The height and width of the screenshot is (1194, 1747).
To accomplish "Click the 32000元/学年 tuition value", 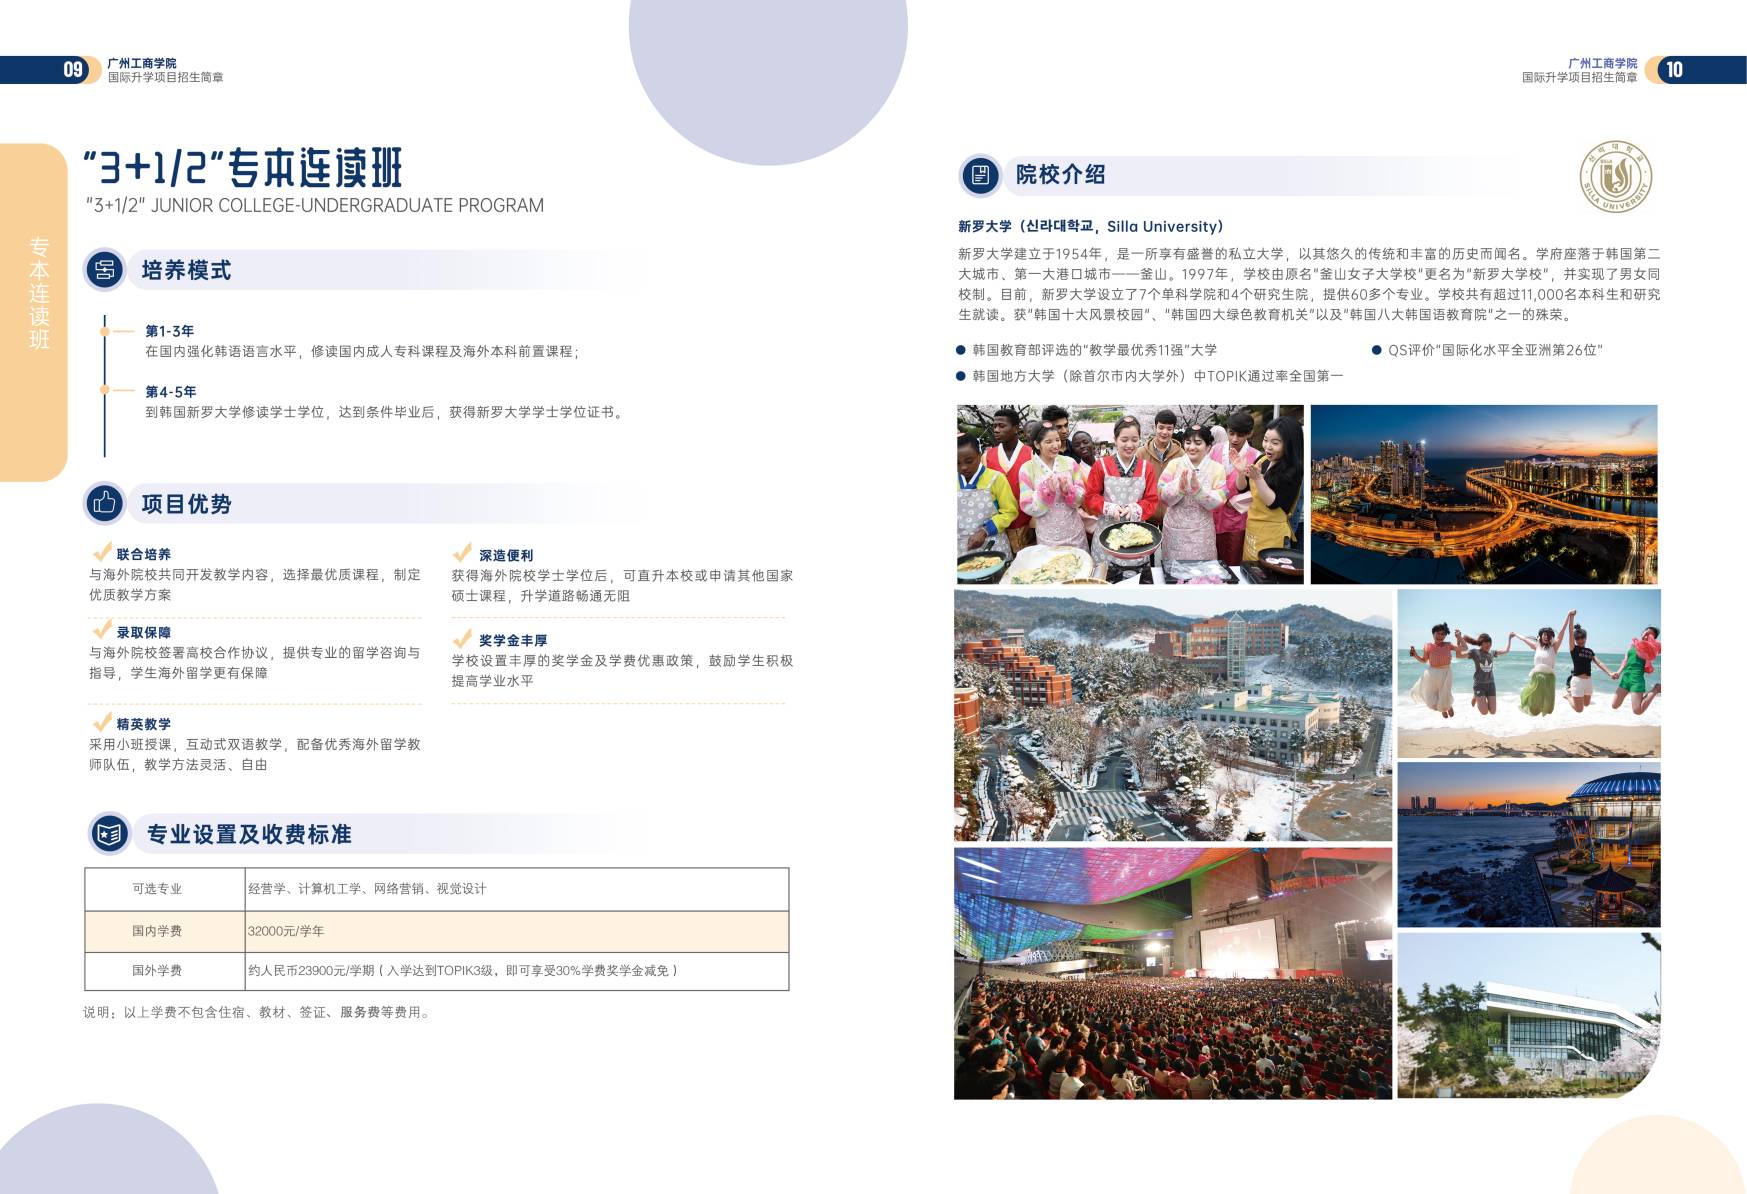I will 286,931.
